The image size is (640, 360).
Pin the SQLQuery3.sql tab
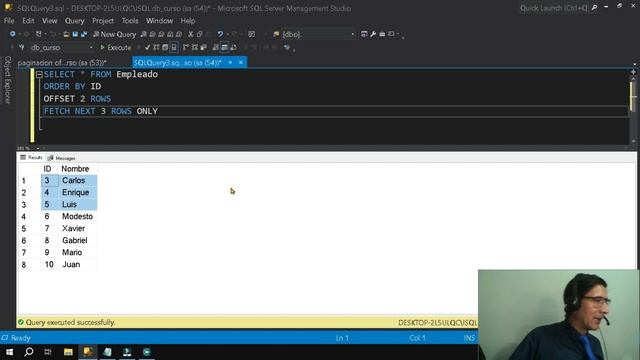(x=230, y=62)
